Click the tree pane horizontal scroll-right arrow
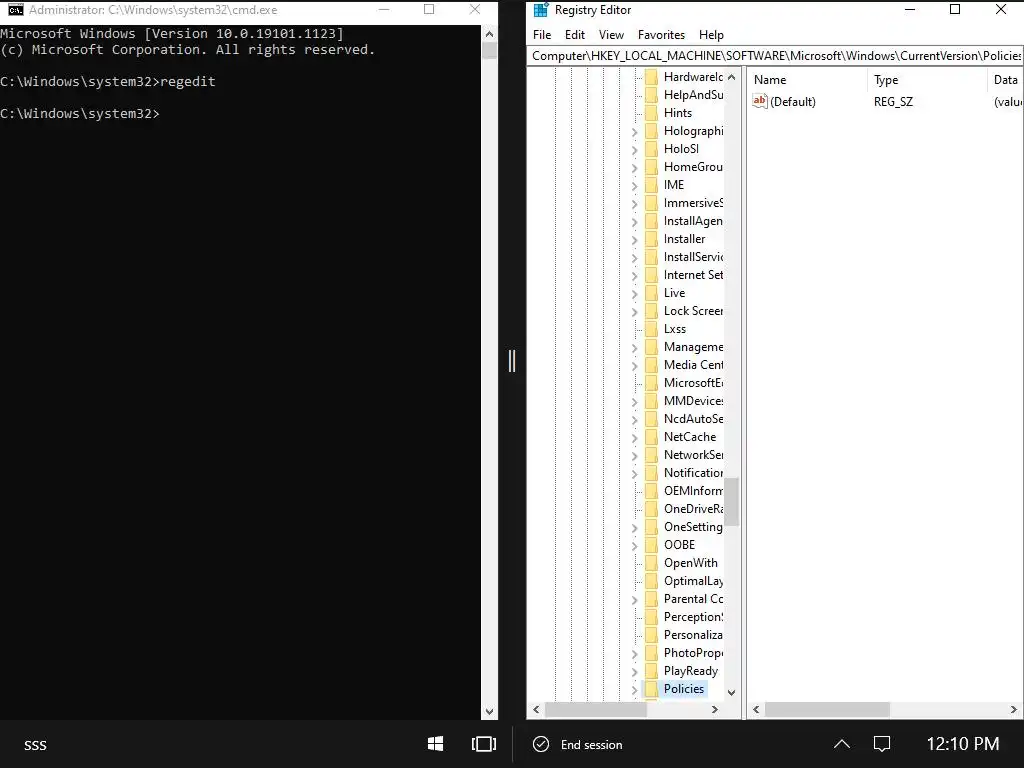Viewport: 1024px width, 768px height. [714, 709]
